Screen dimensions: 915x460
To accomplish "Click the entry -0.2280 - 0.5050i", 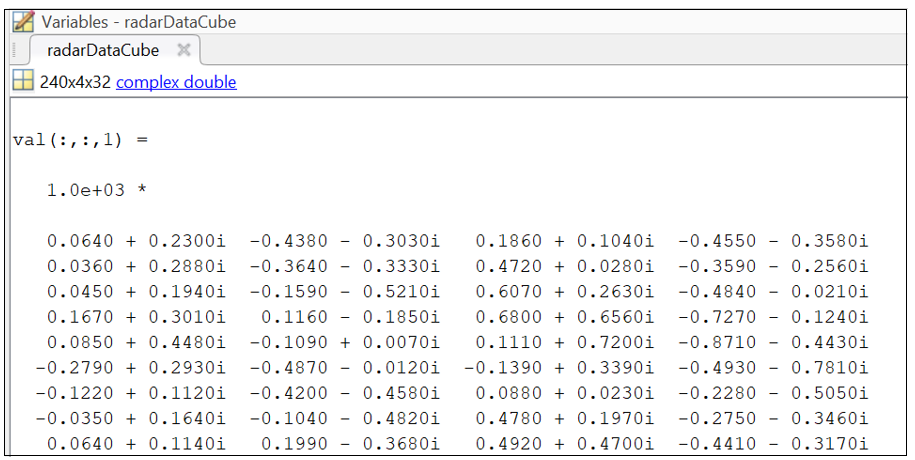I will pos(773,393).
